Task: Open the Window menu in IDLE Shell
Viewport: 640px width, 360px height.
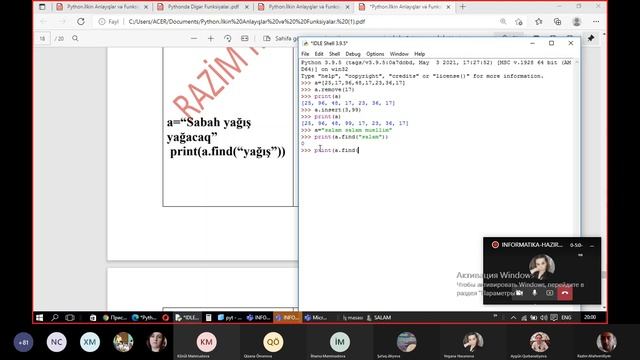Action: point(399,54)
